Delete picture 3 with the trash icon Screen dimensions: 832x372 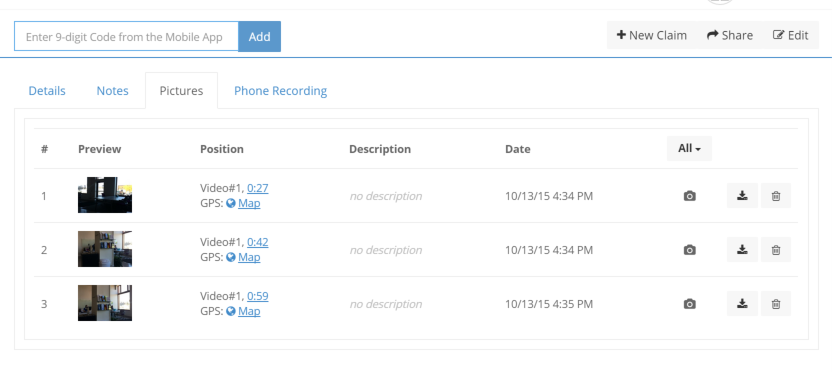[x=776, y=304]
